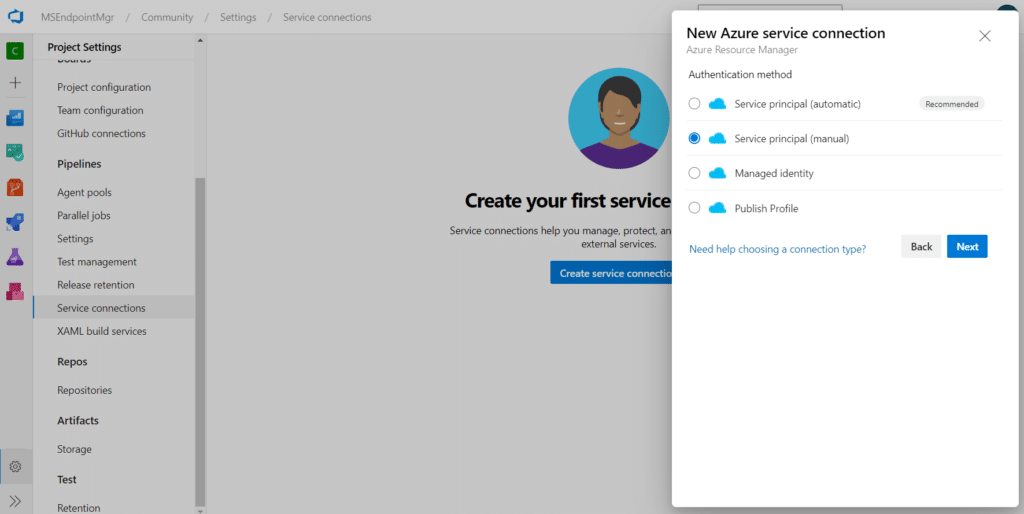Open Parallel jobs settings

point(84,216)
